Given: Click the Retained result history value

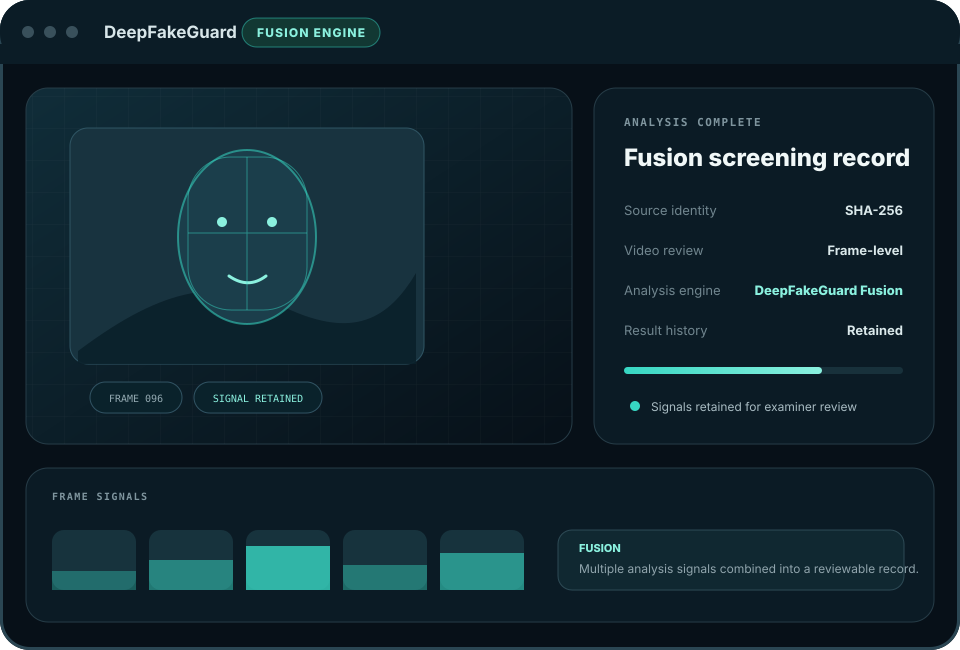Looking at the screenshot, I should click(x=874, y=331).
